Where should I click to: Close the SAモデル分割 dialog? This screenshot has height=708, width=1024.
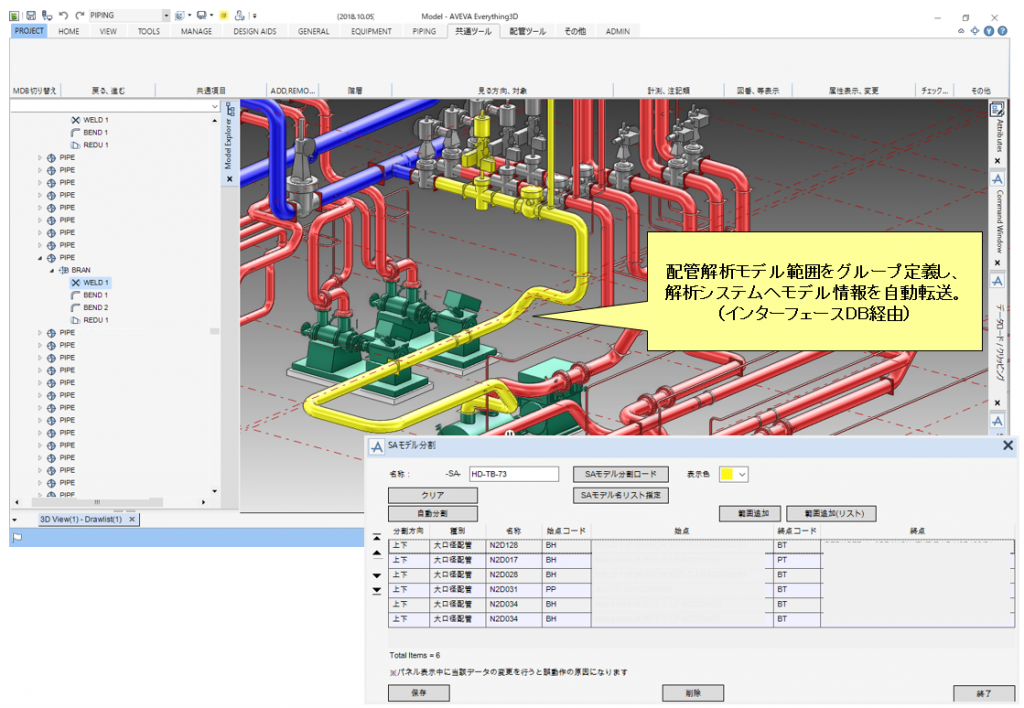point(1008,445)
